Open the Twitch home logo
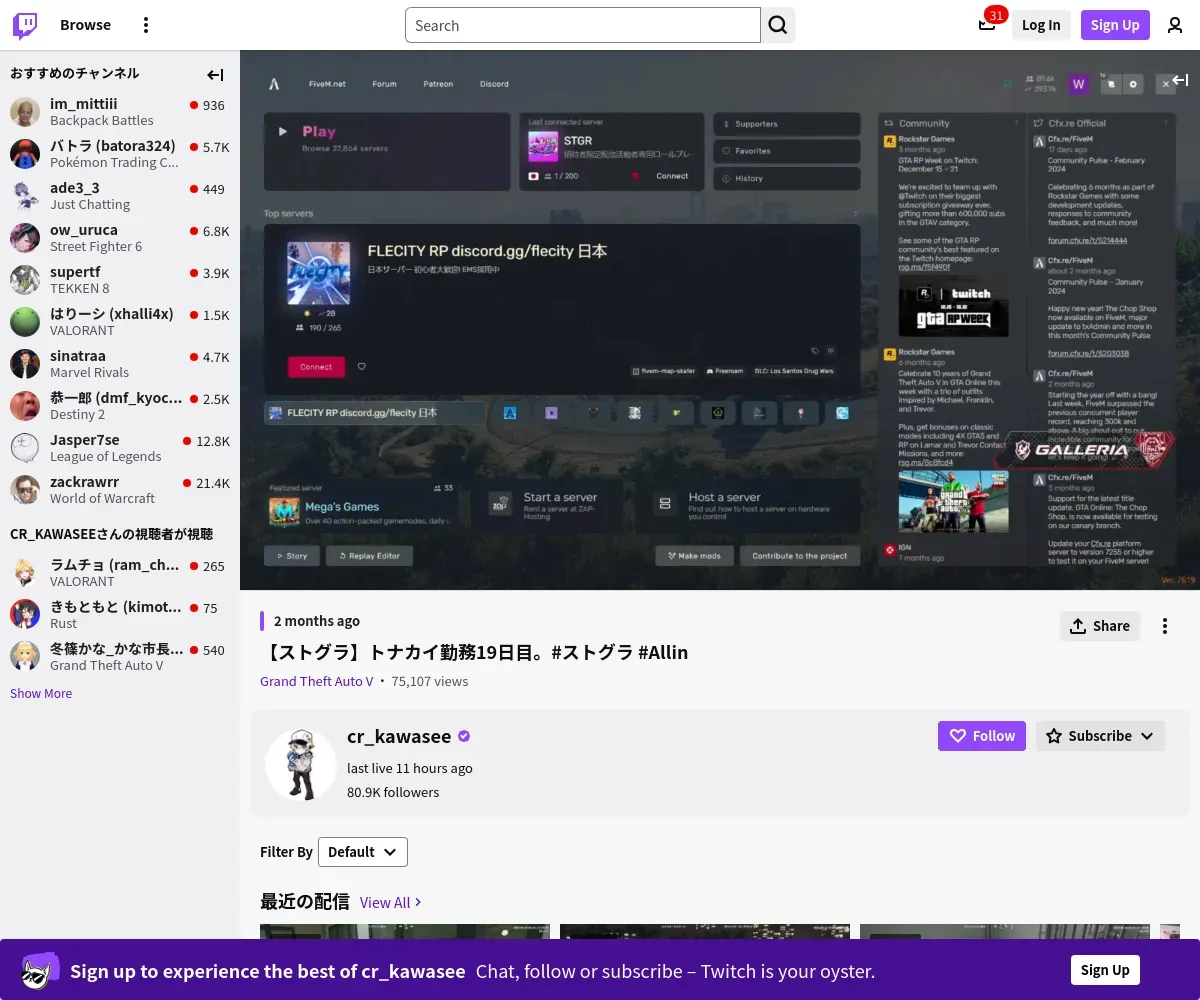Image resolution: width=1200 pixels, height=1000 pixels. pyautogui.click(x=25, y=25)
